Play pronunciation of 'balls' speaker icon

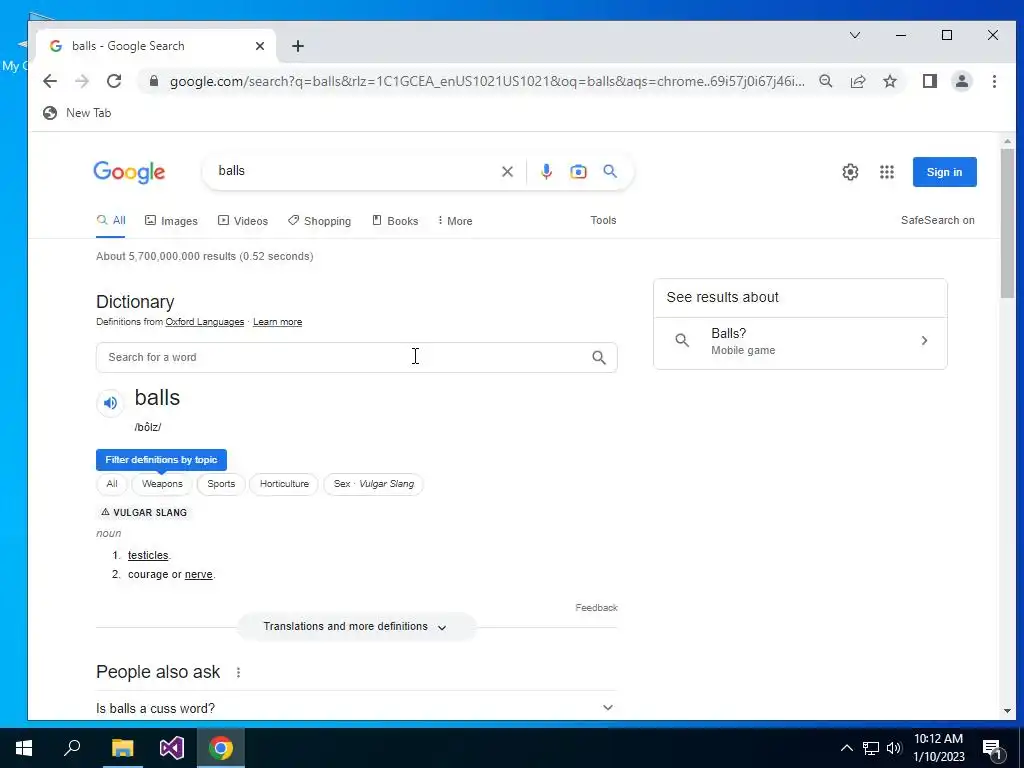pyautogui.click(x=110, y=403)
